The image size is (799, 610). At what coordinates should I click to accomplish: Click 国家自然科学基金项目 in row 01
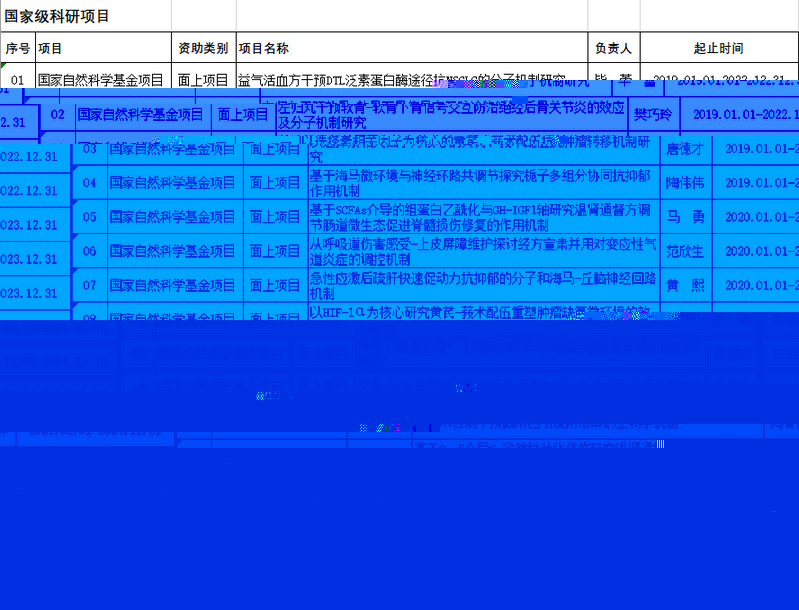pyautogui.click(x=100, y=78)
